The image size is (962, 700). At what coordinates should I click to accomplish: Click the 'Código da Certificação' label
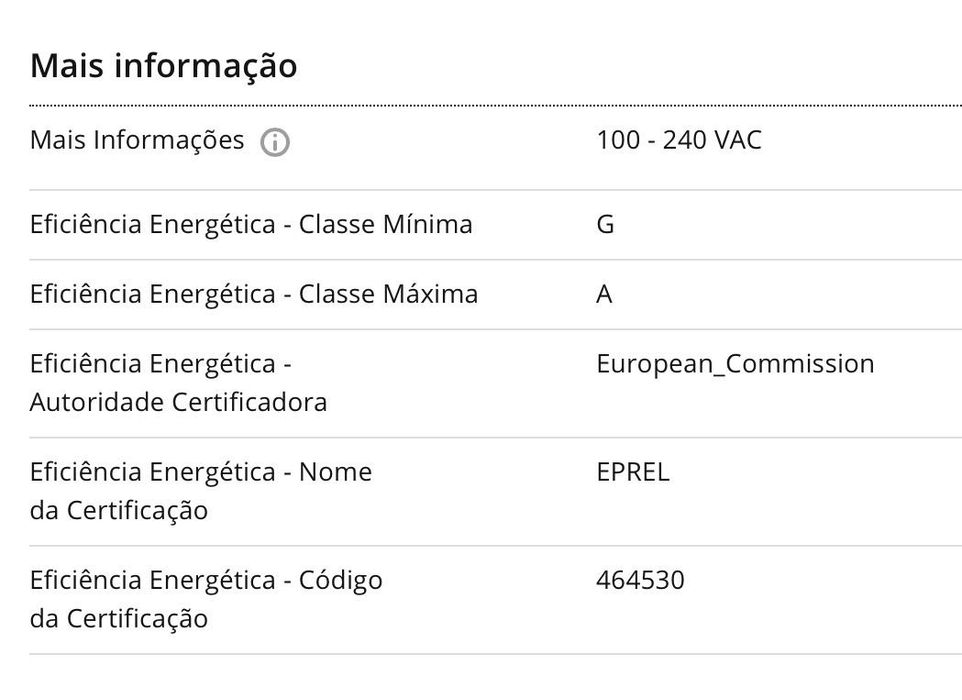coord(206,599)
